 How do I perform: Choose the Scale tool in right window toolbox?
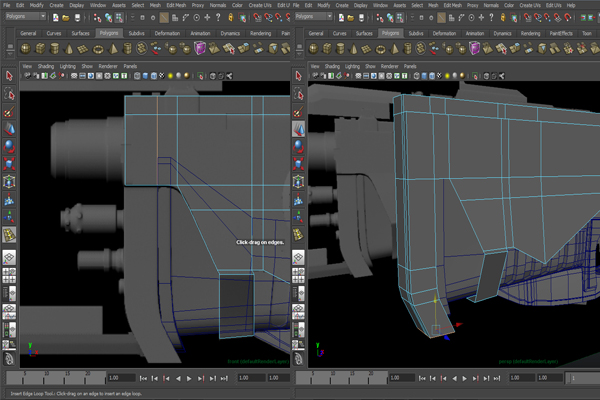(x=298, y=164)
